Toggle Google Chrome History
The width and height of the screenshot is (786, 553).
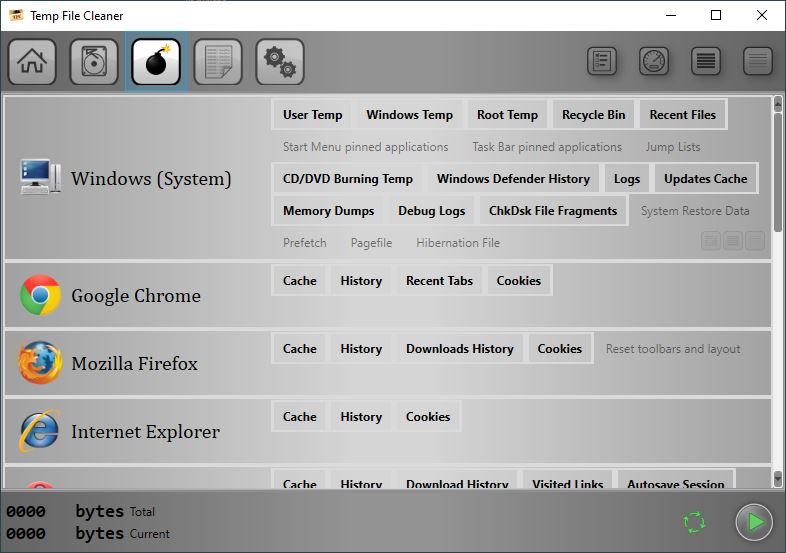coord(361,281)
